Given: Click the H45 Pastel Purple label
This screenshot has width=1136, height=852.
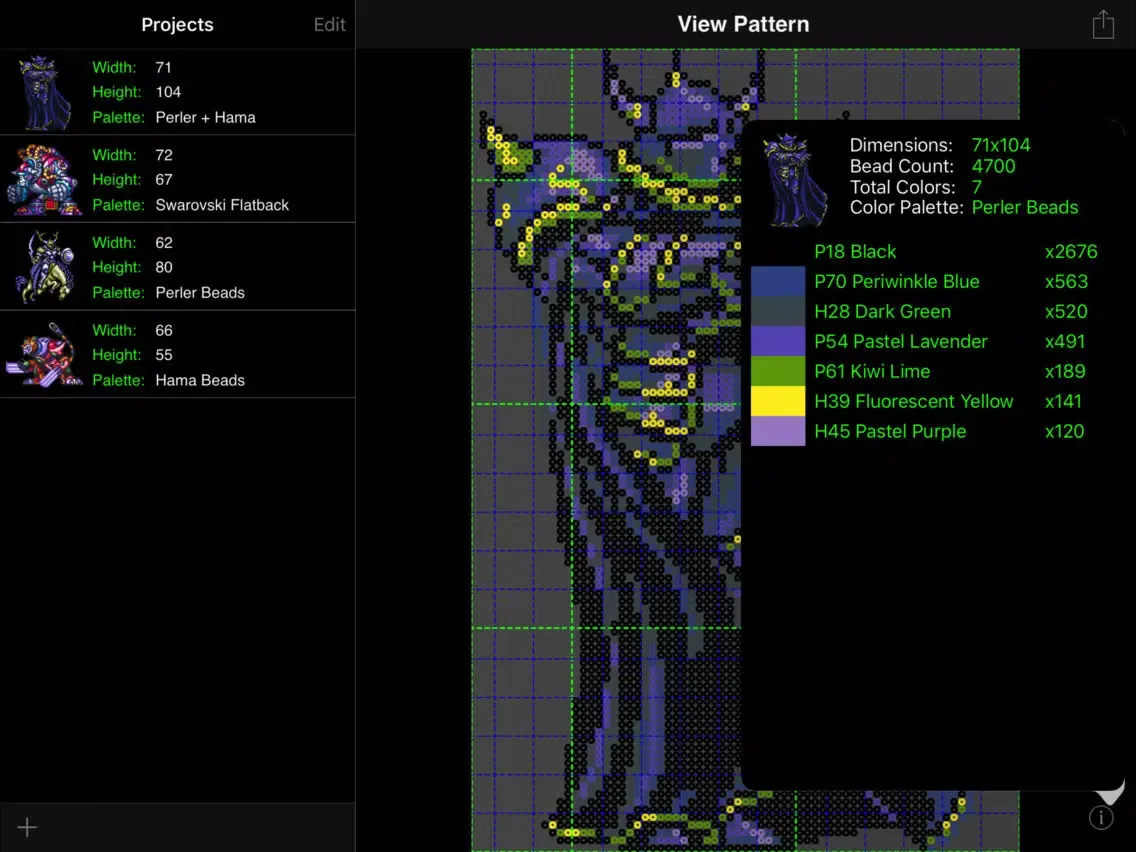Looking at the screenshot, I should [890, 431].
